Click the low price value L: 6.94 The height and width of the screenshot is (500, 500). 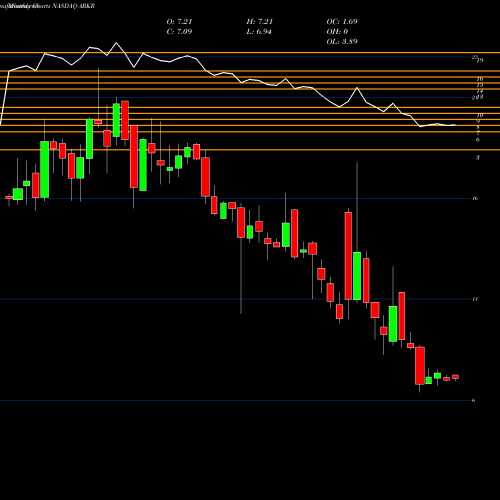coord(259,32)
